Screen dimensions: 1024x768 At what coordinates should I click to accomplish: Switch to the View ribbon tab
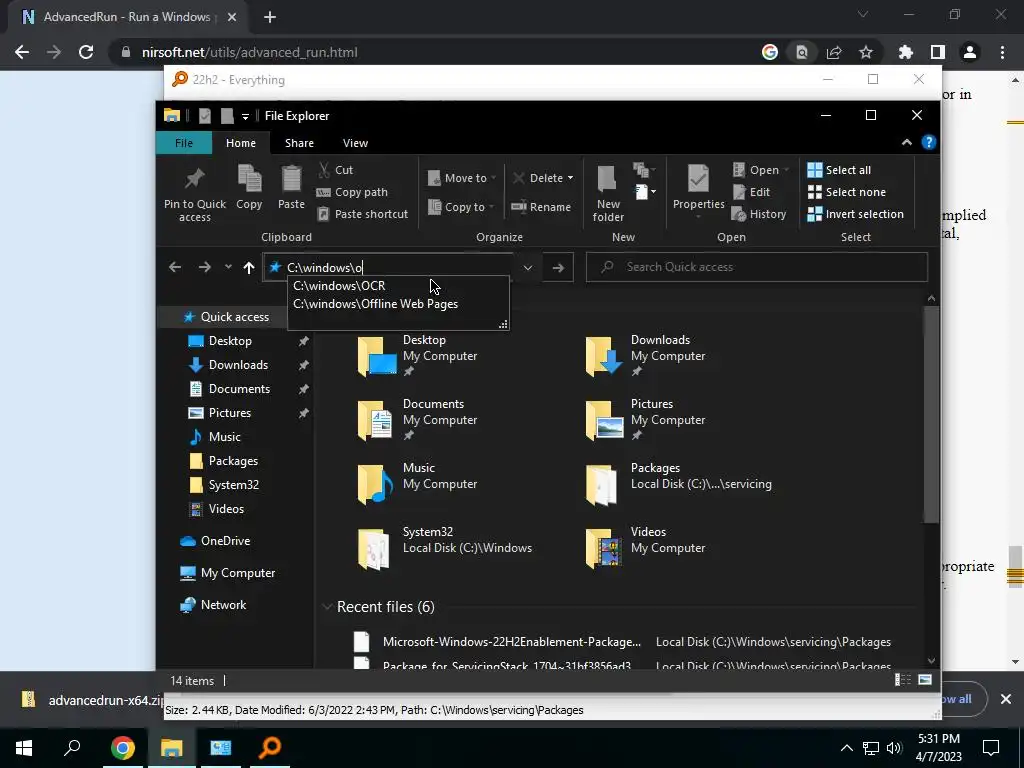point(355,143)
